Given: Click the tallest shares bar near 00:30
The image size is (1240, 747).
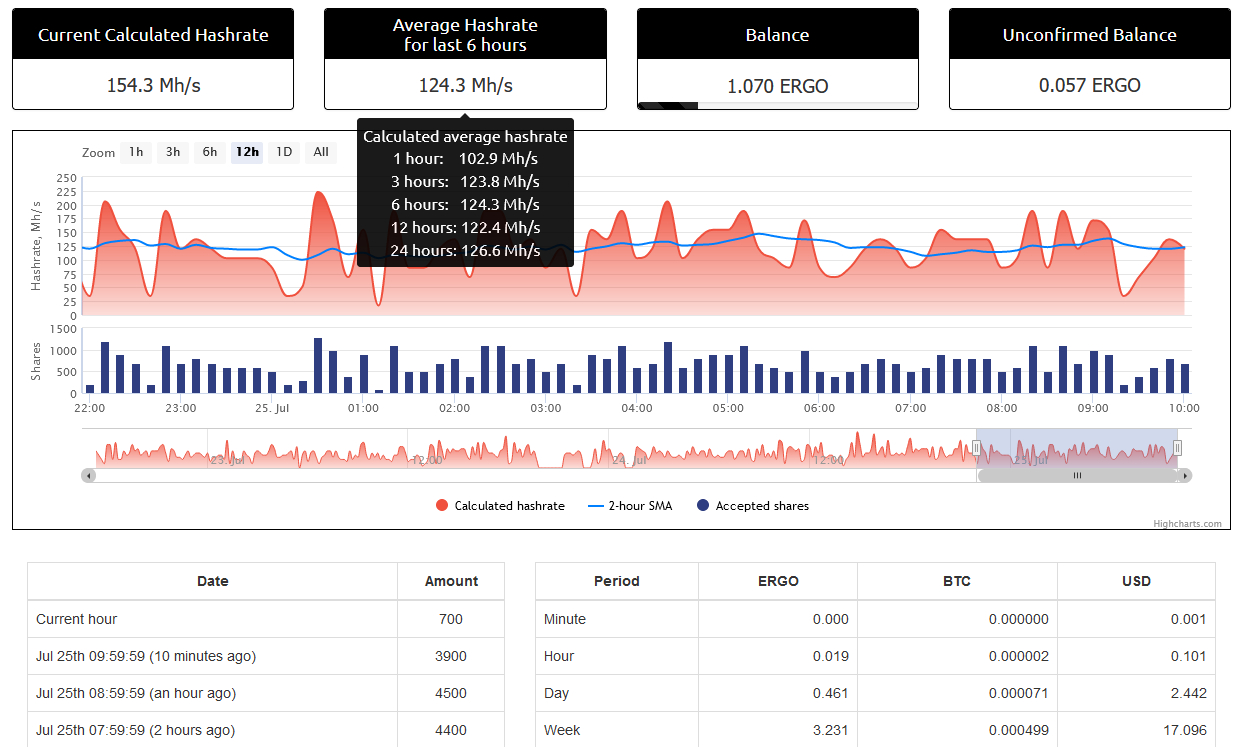Looking at the screenshot, I should pyautogui.click(x=318, y=366).
